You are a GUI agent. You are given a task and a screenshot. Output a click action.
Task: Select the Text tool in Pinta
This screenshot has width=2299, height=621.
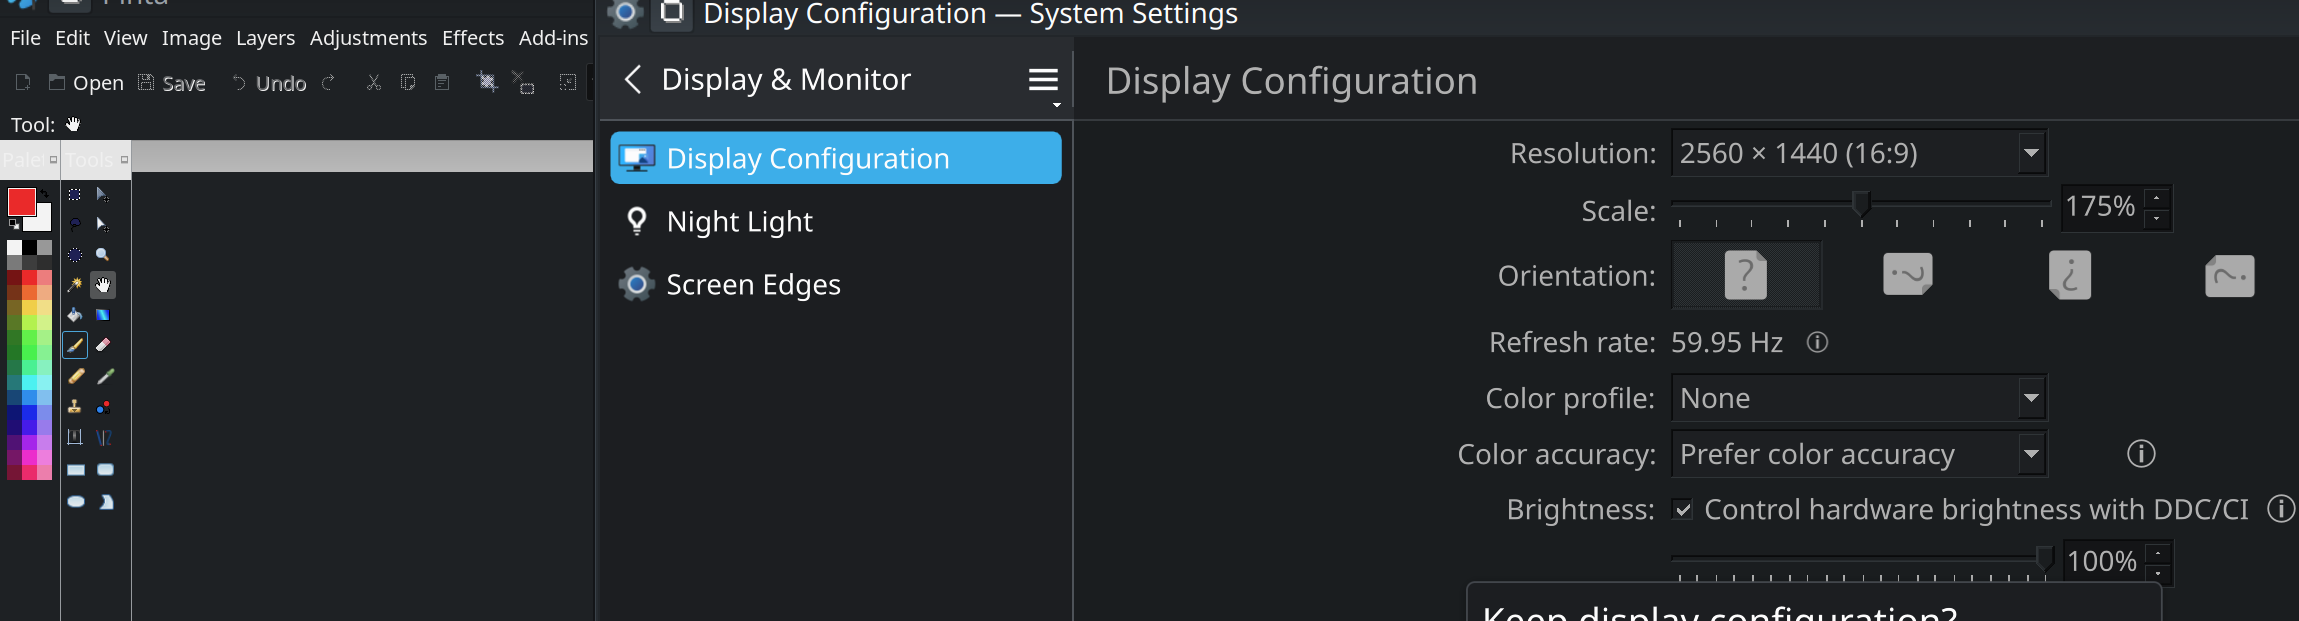tap(75, 437)
